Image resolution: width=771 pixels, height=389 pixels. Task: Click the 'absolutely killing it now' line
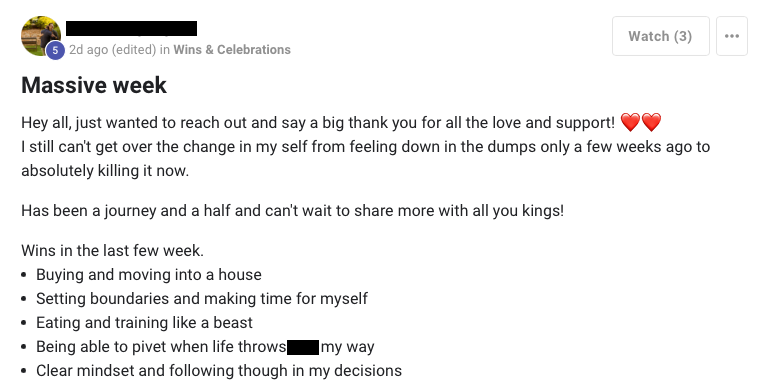click(x=105, y=171)
